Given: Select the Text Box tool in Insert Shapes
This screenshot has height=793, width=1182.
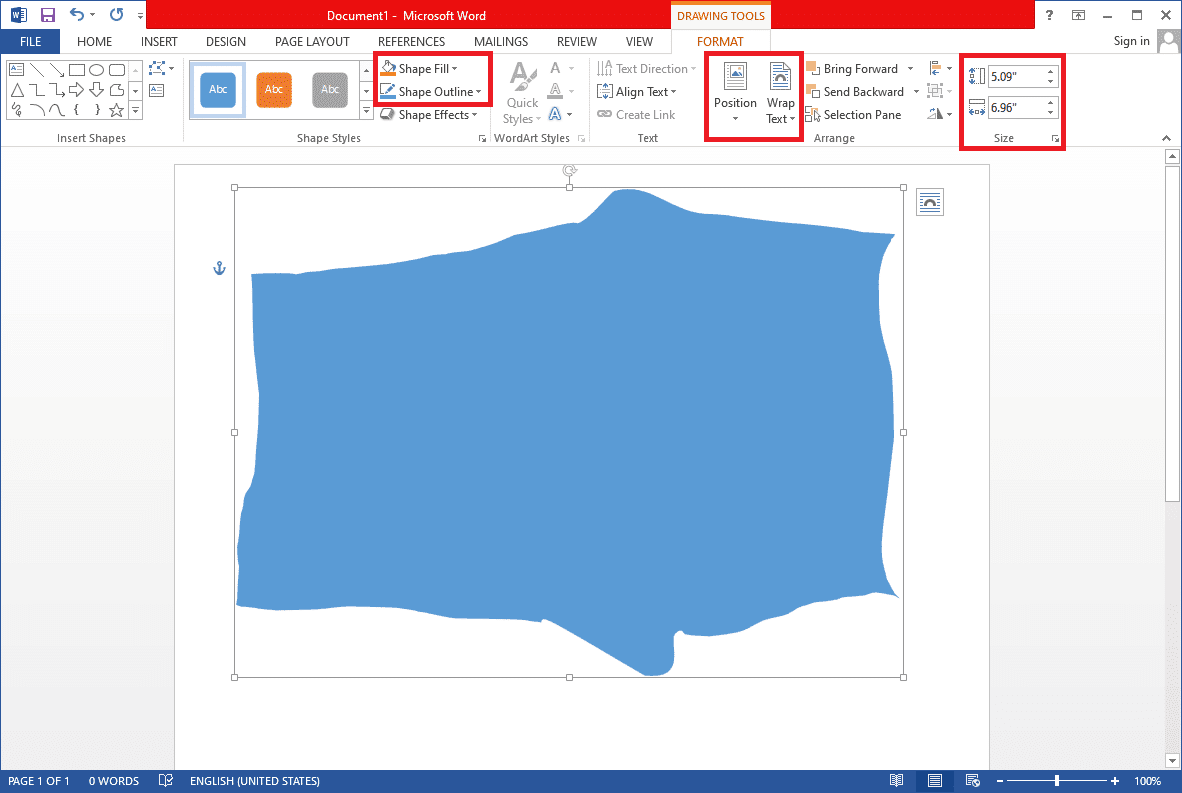Looking at the screenshot, I should (x=16, y=68).
